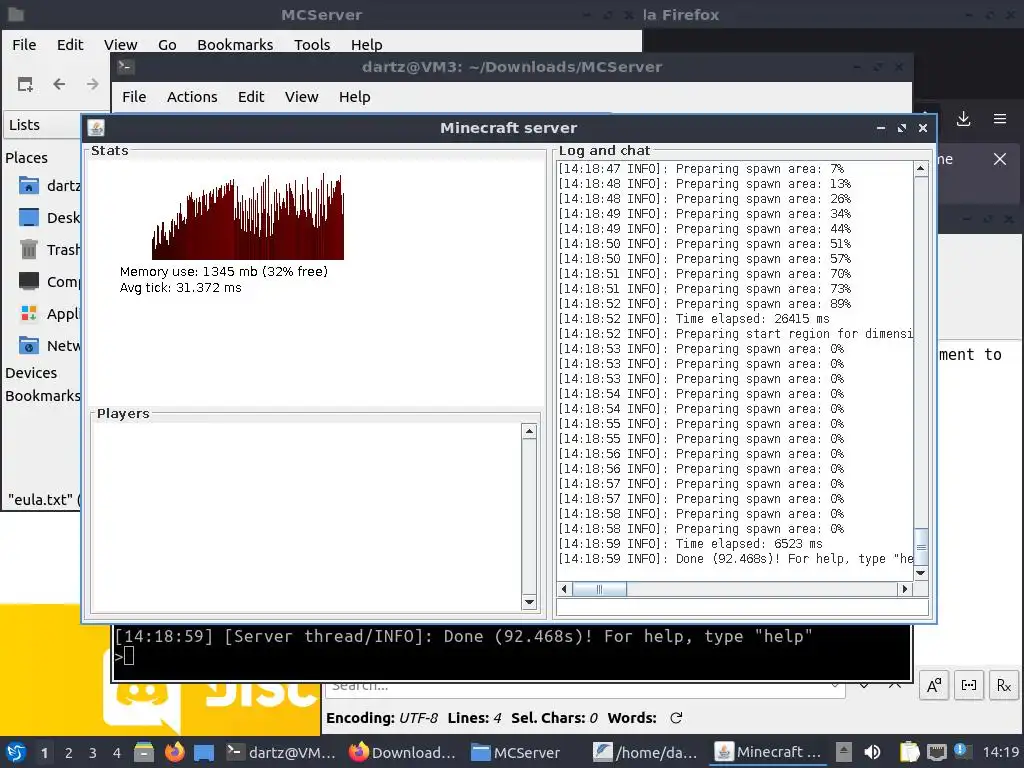Open the file manager Tools menu
The height and width of the screenshot is (768, 1024).
[x=312, y=44]
